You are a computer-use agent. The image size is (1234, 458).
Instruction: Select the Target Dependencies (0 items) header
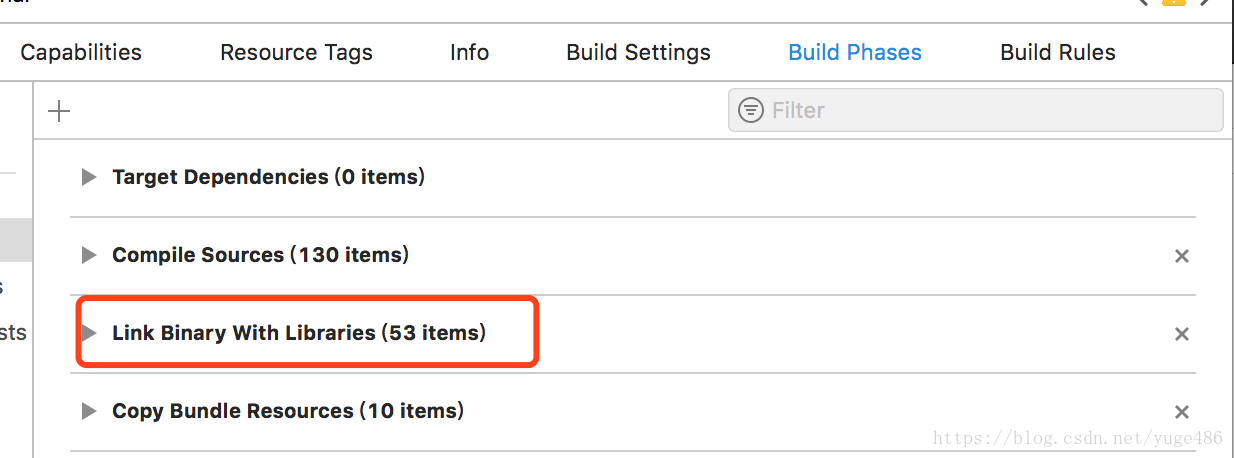(268, 177)
